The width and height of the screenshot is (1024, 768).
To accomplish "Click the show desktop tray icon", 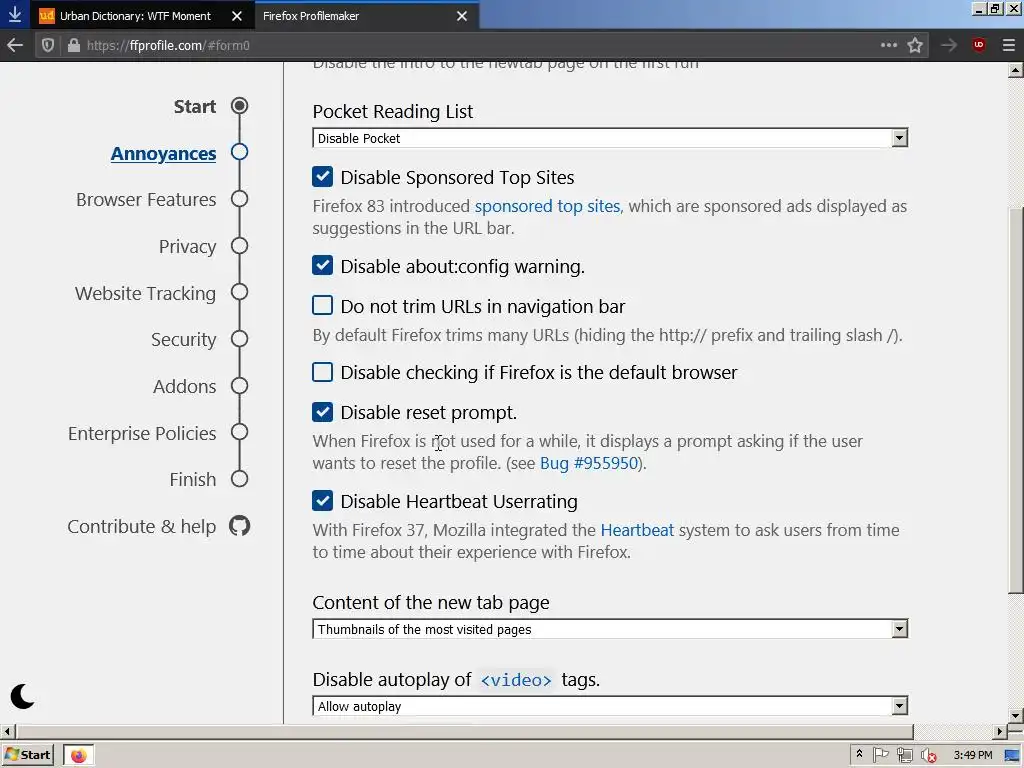I will click(x=1012, y=756).
